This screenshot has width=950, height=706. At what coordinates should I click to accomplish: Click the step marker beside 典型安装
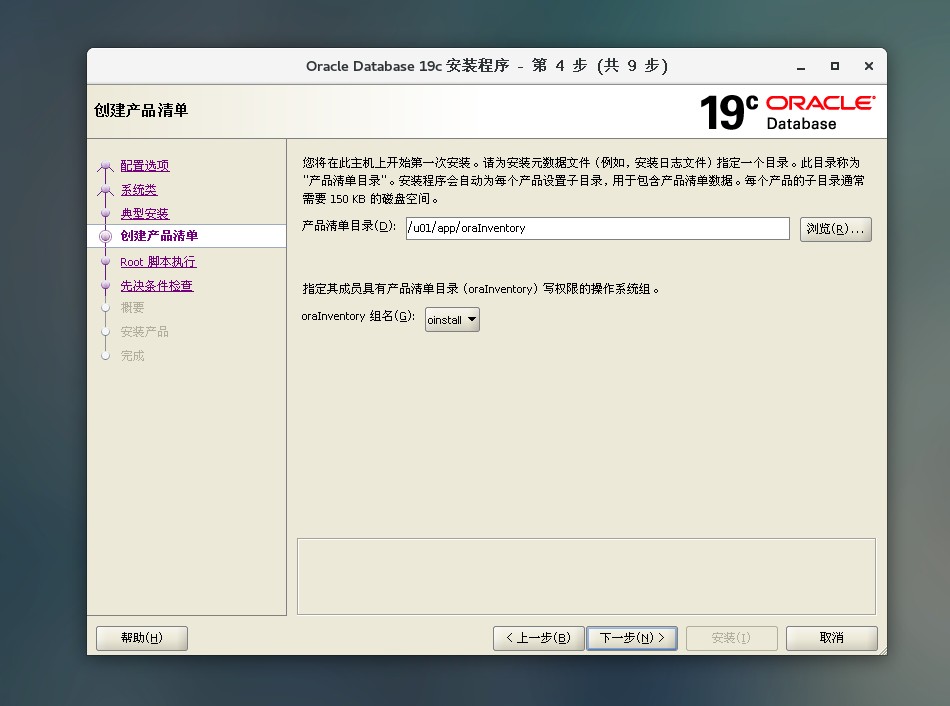pyautogui.click(x=105, y=213)
